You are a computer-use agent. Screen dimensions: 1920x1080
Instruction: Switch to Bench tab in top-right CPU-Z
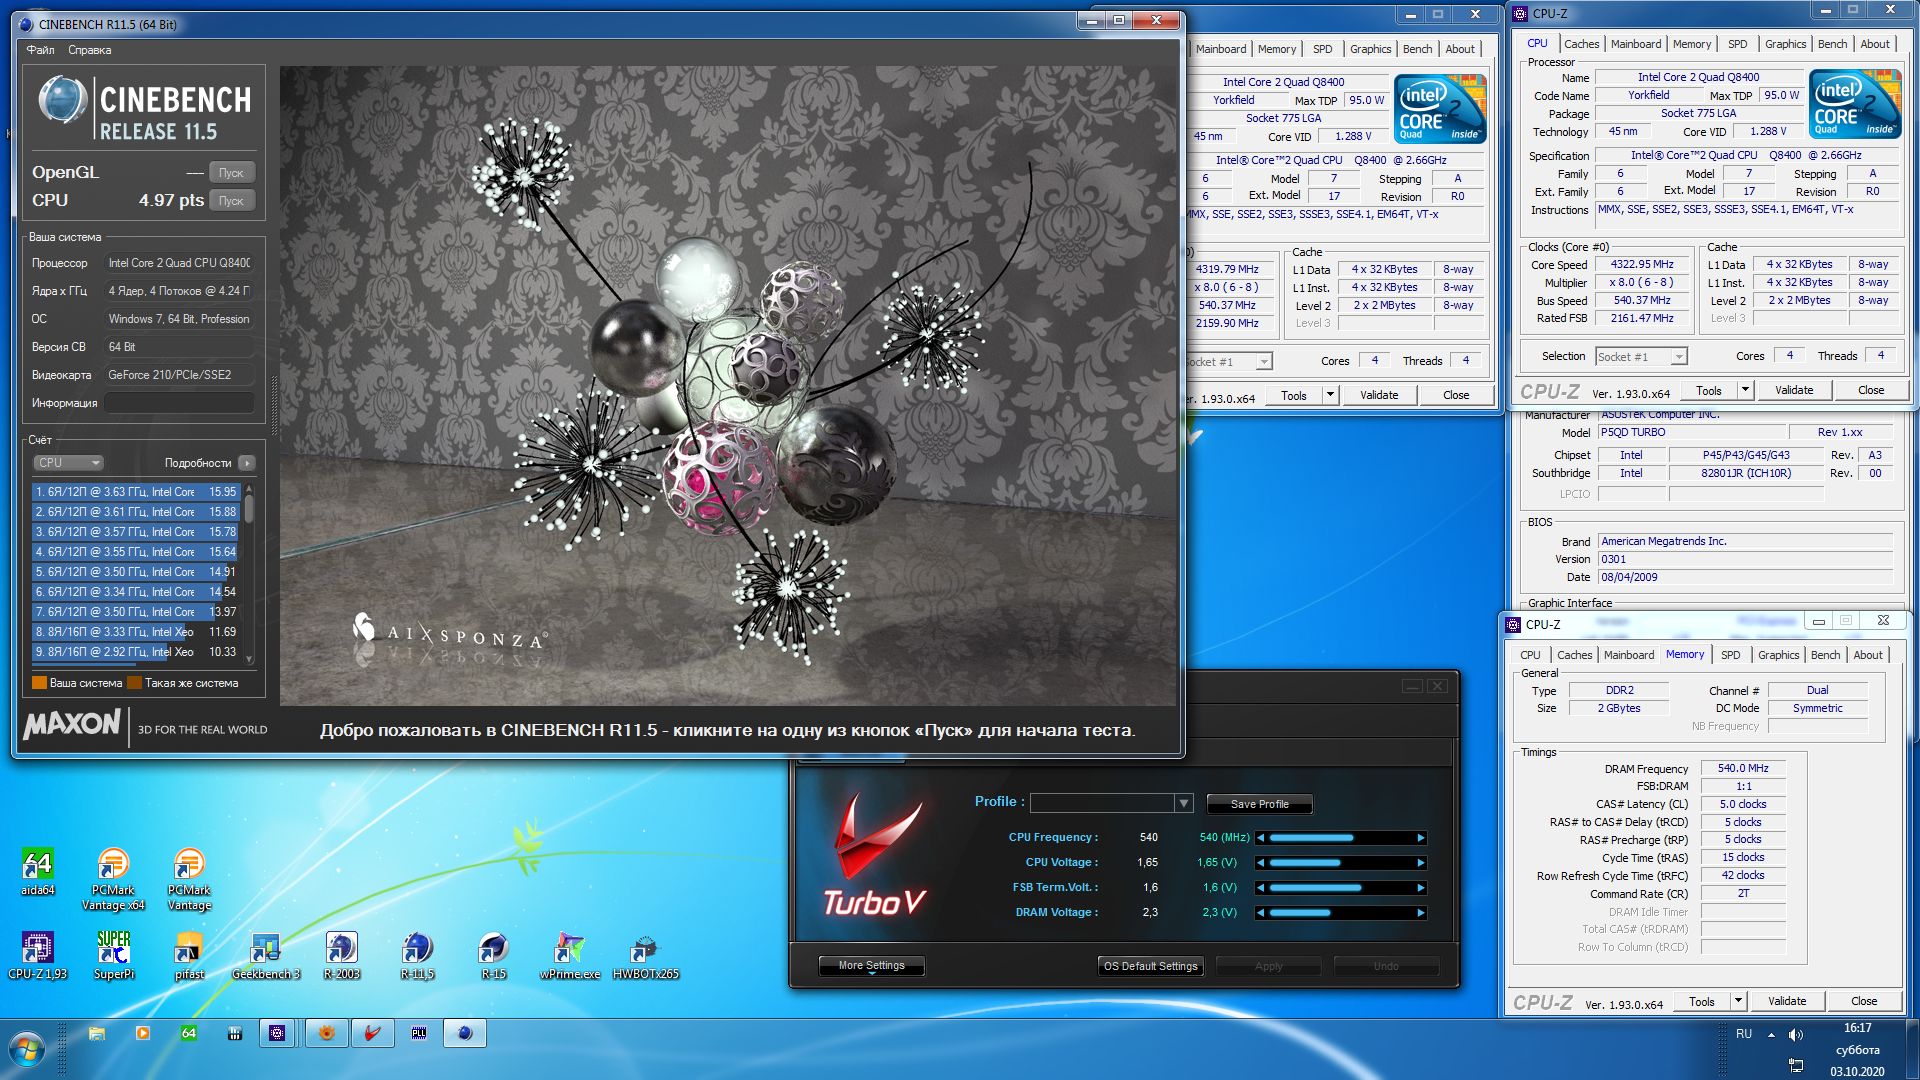pyautogui.click(x=1832, y=44)
